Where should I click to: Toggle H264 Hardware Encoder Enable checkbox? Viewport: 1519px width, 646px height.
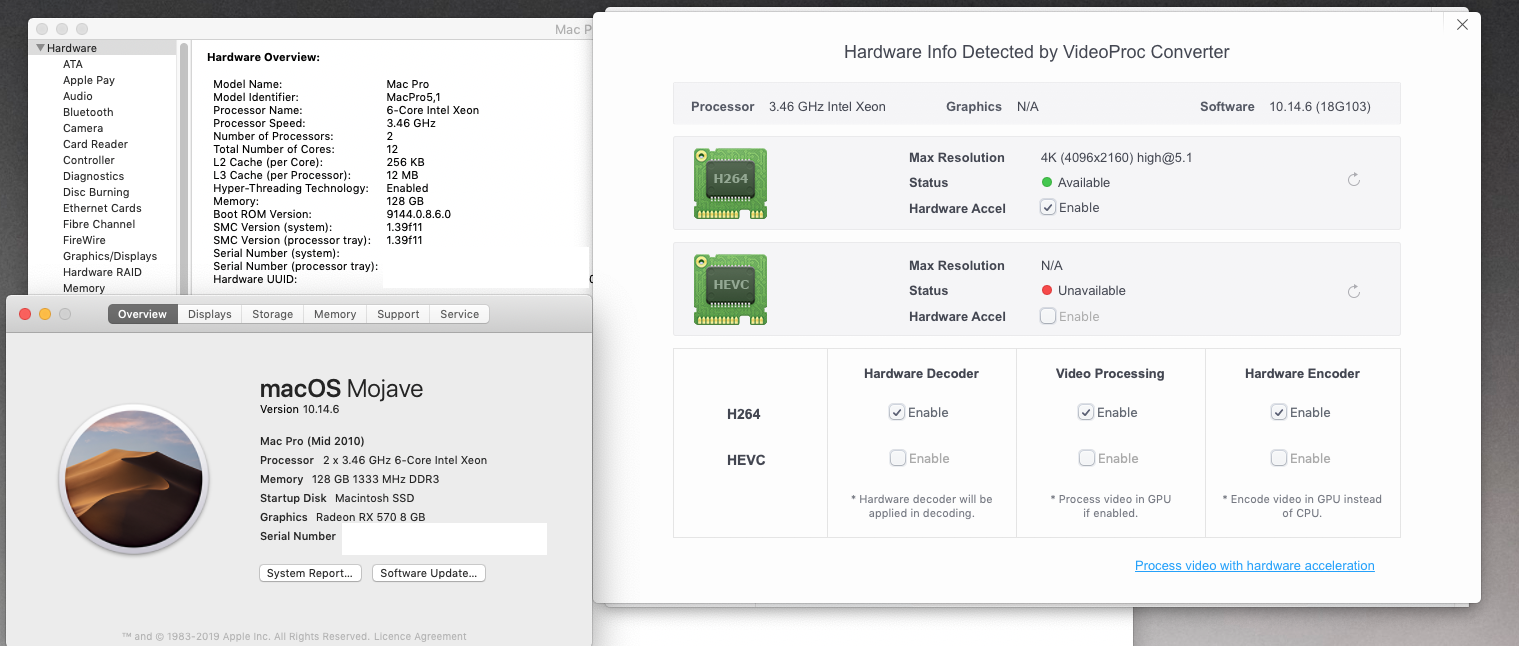click(x=1279, y=412)
